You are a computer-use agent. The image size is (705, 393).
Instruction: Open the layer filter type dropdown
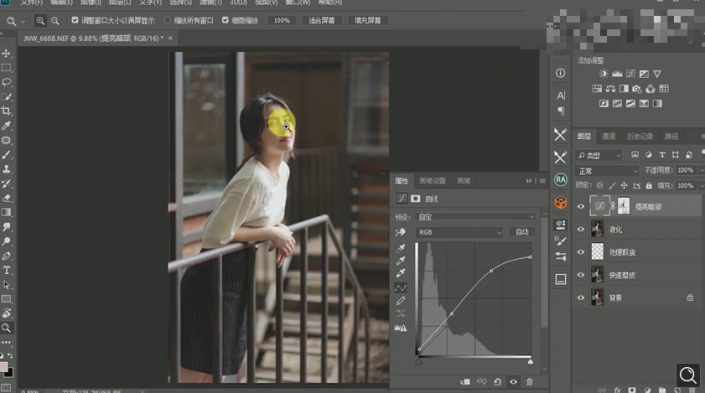(x=599, y=155)
